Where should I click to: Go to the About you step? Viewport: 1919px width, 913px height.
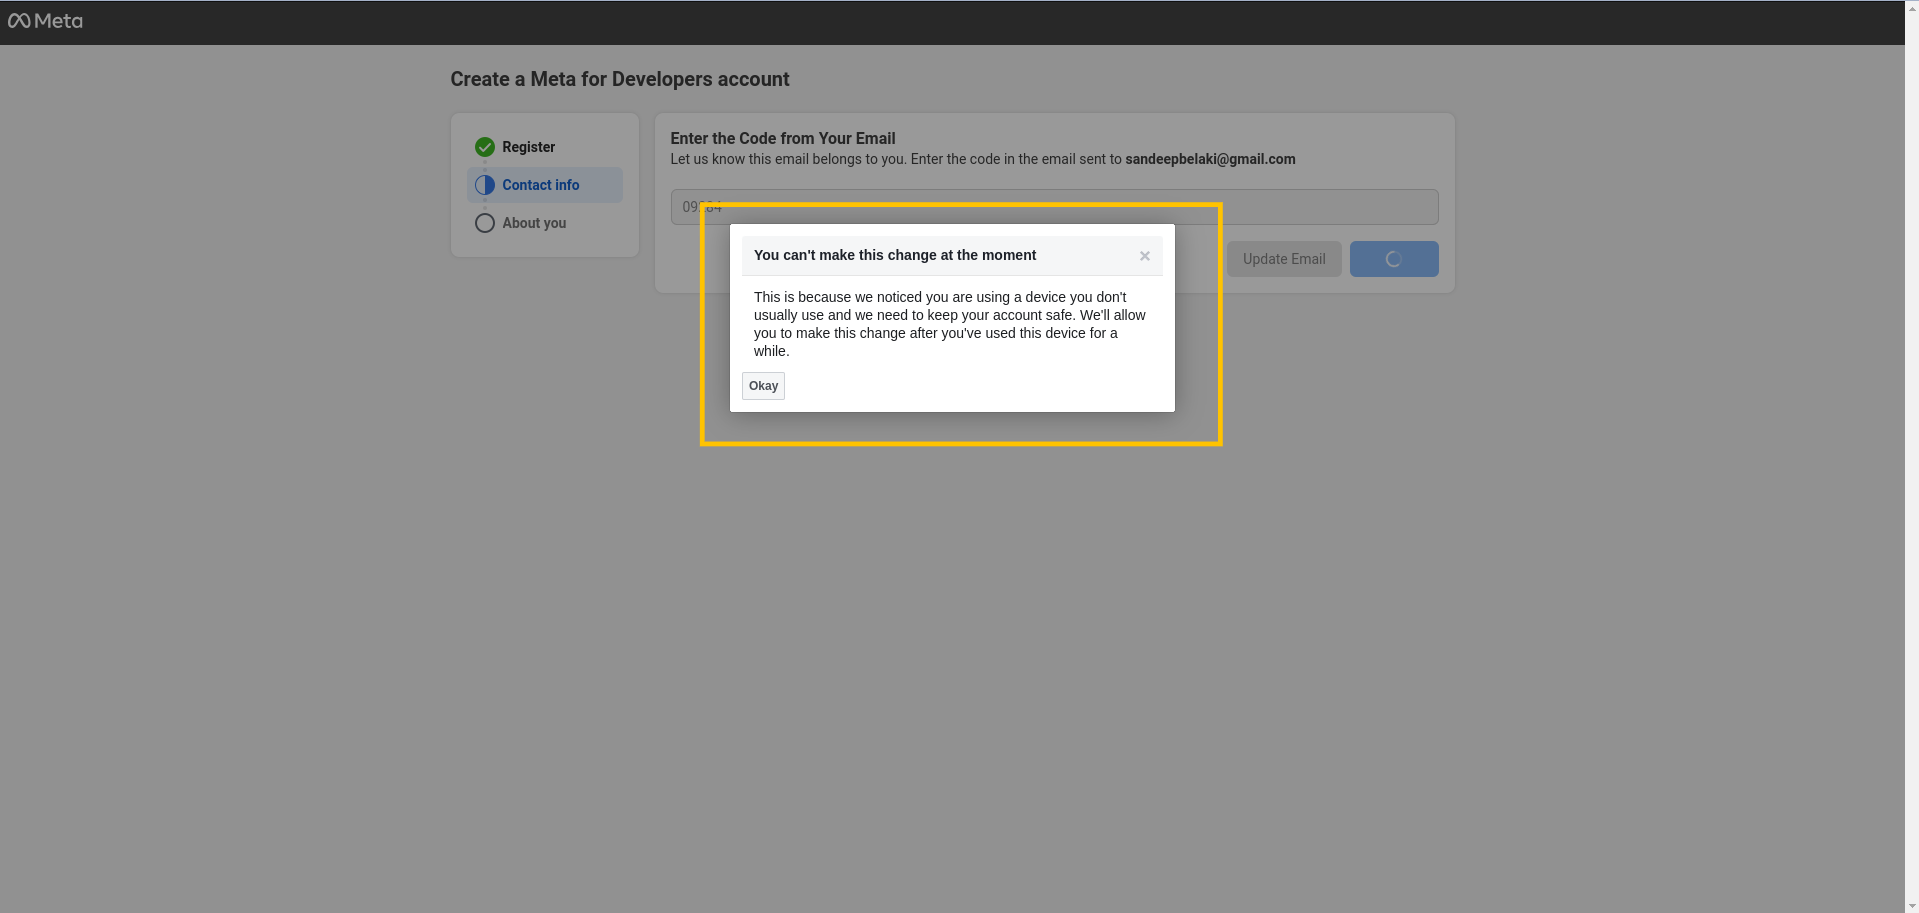tap(534, 223)
